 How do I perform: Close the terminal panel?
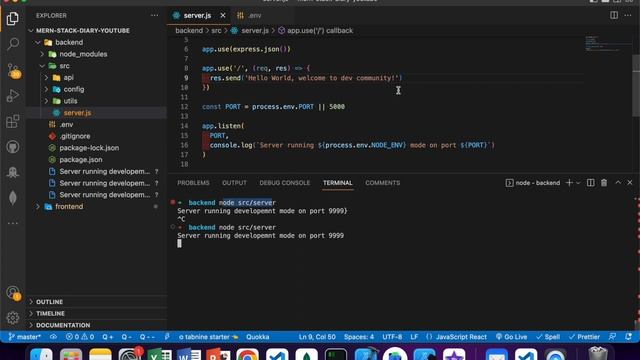[630, 183]
